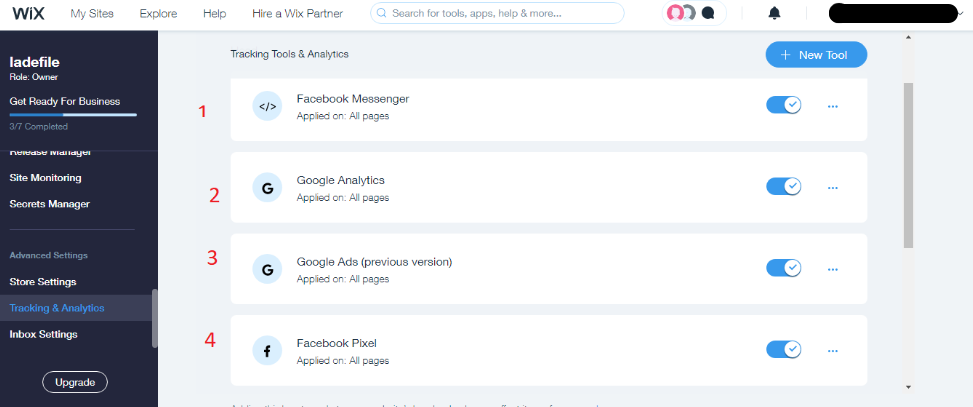Open the My Sites menu
The image size is (973, 407).
coord(92,14)
